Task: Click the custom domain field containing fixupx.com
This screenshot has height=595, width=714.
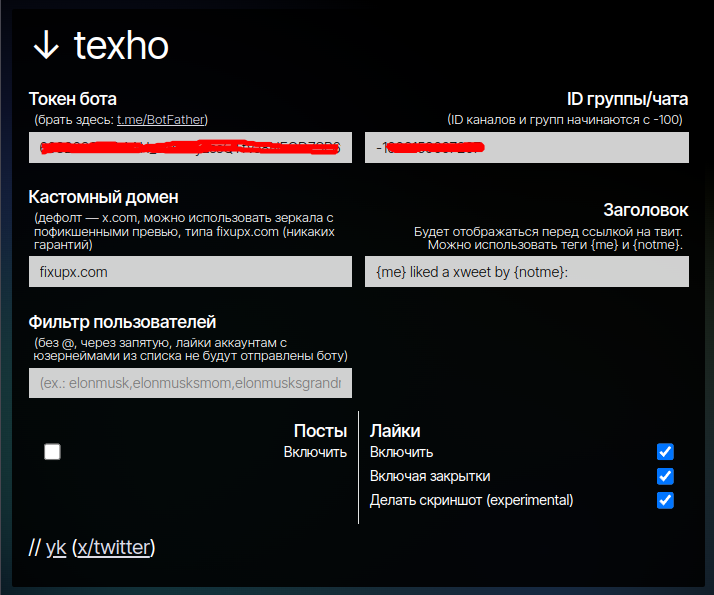Action: click(190, 271)
